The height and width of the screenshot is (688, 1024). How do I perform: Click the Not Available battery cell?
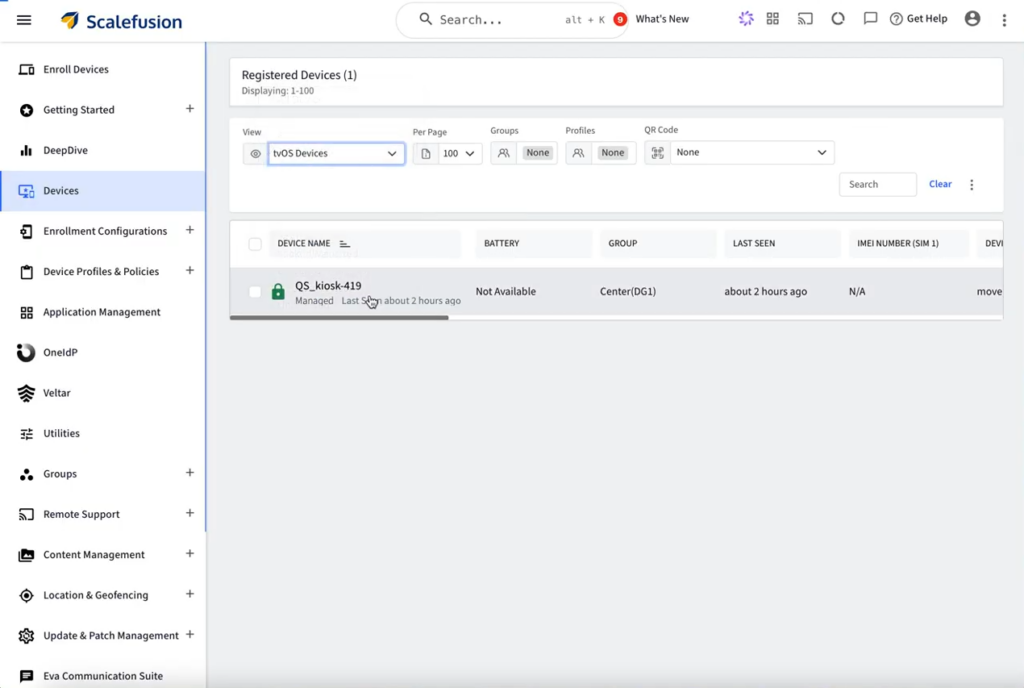point(505,292)
